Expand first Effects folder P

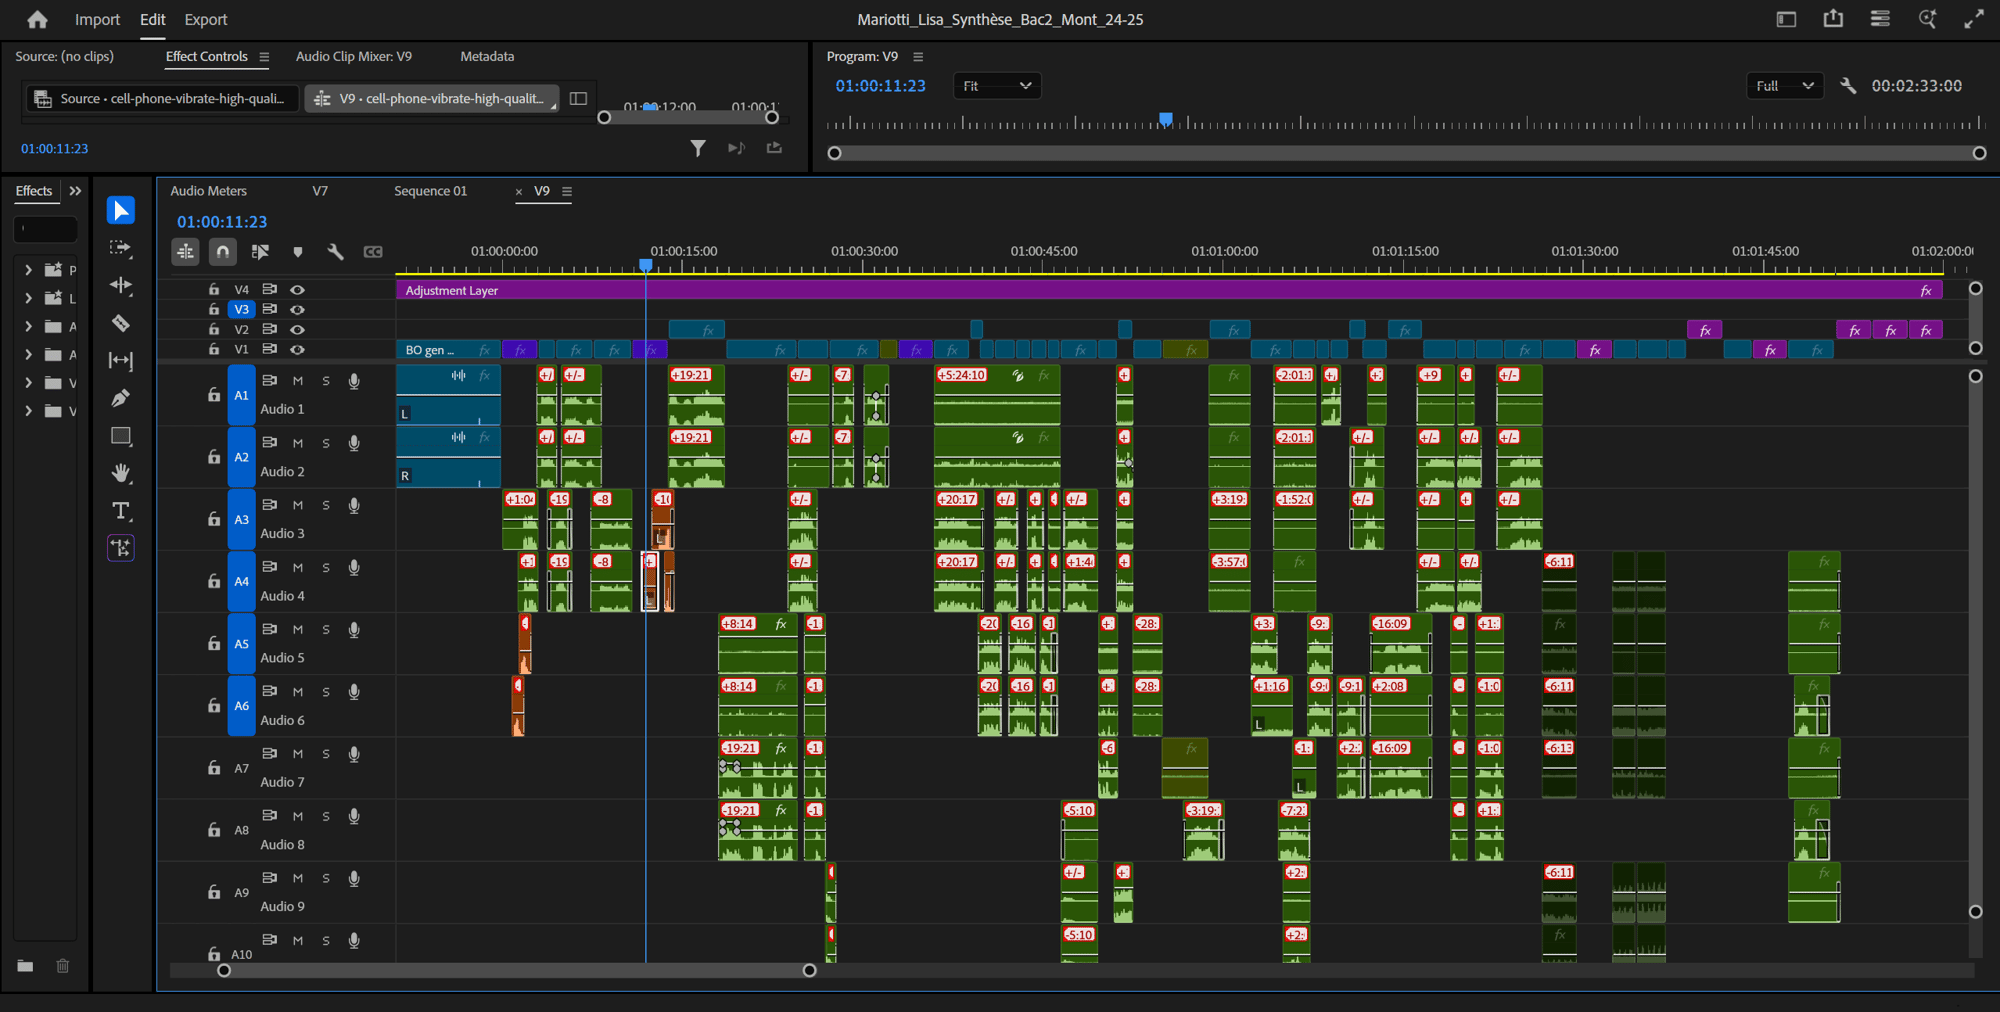click(28, 270)
